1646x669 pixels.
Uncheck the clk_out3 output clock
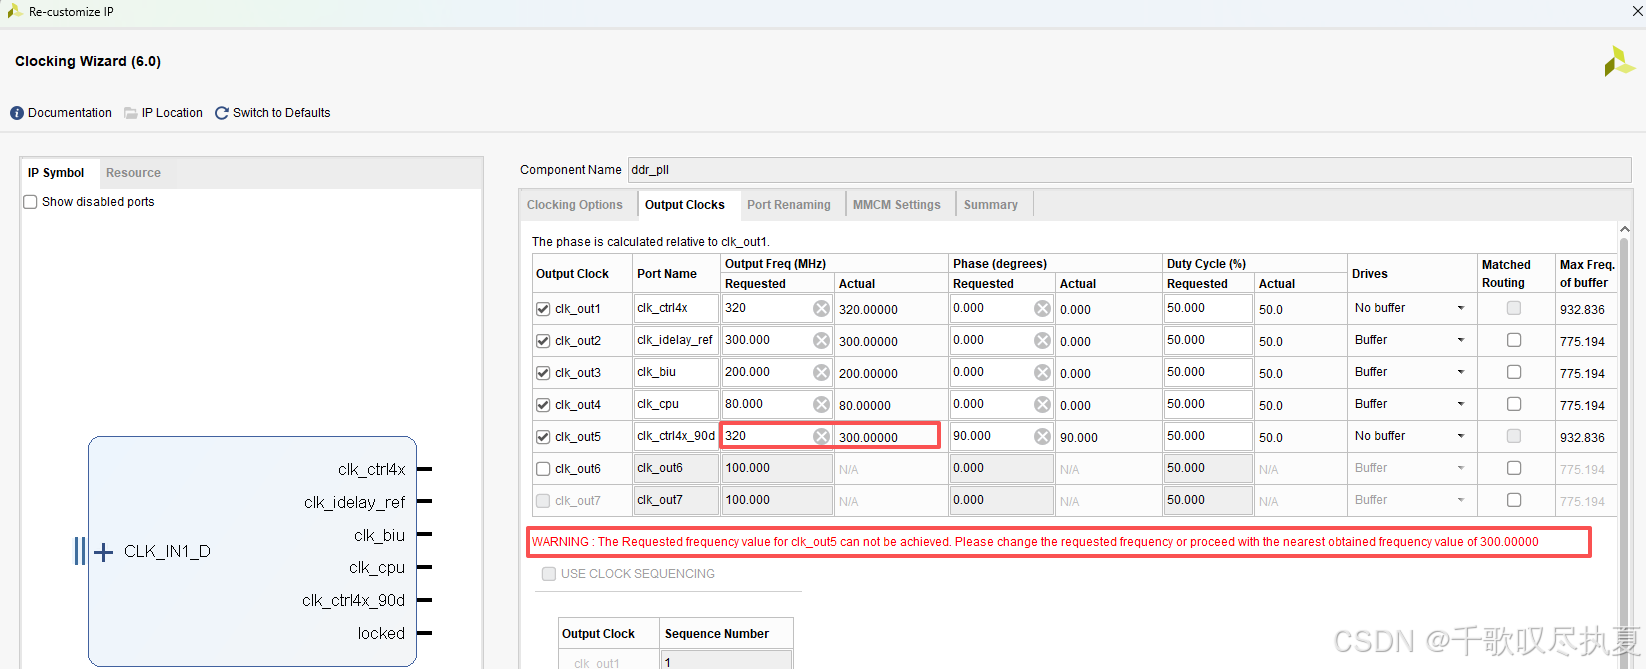coord(543,373)
